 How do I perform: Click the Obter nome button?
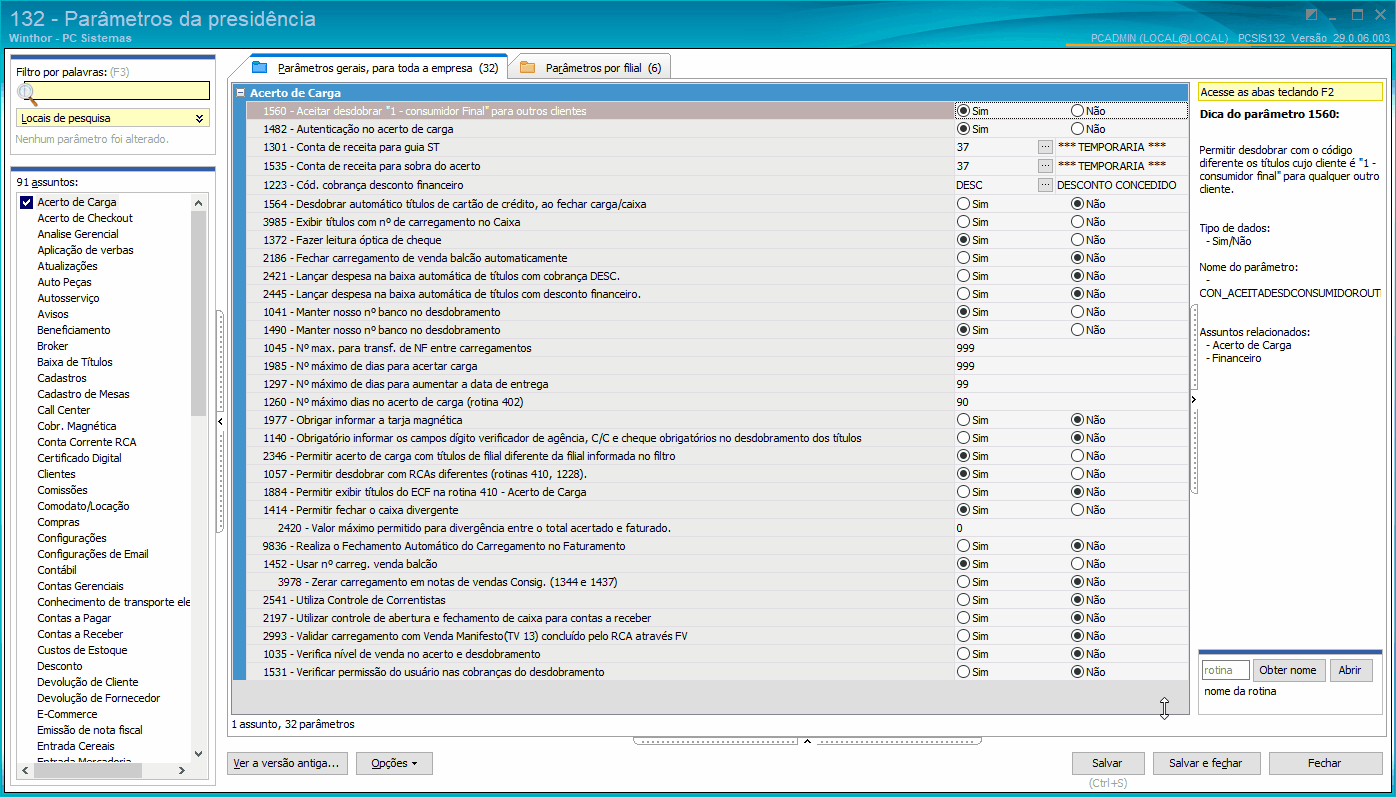pos(1288,670)
